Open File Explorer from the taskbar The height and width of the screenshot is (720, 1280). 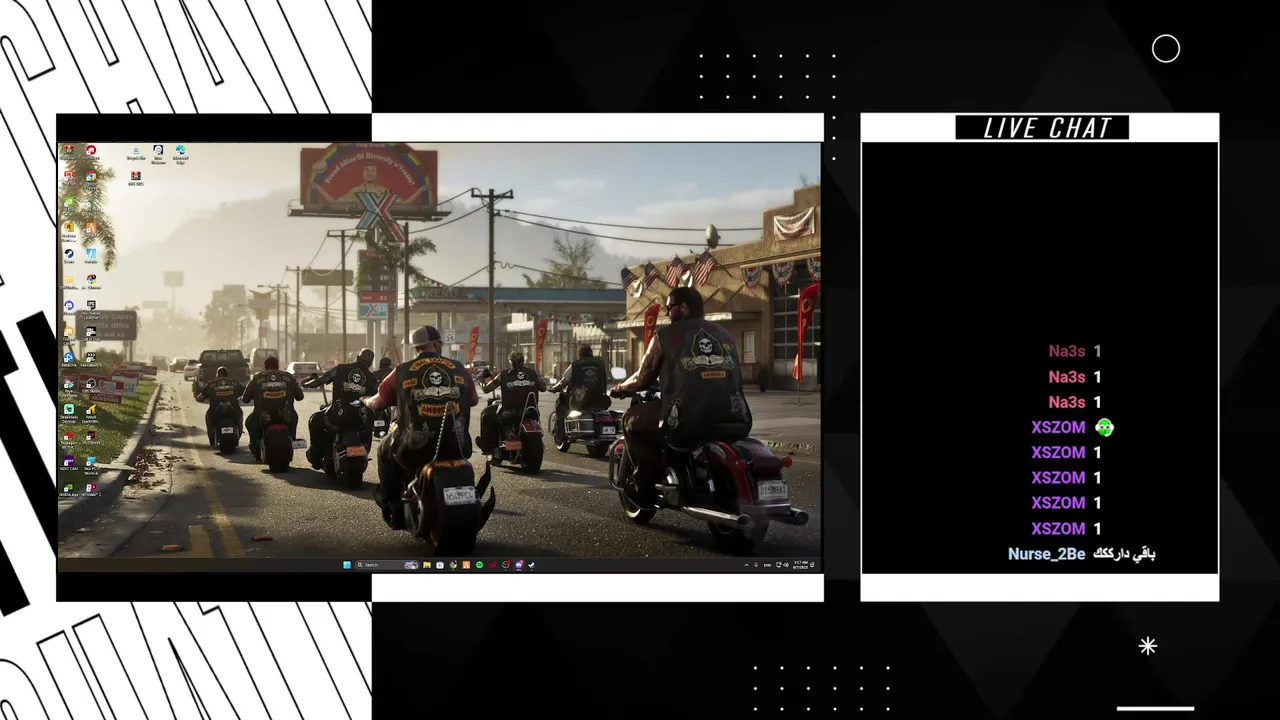point(427,565)
